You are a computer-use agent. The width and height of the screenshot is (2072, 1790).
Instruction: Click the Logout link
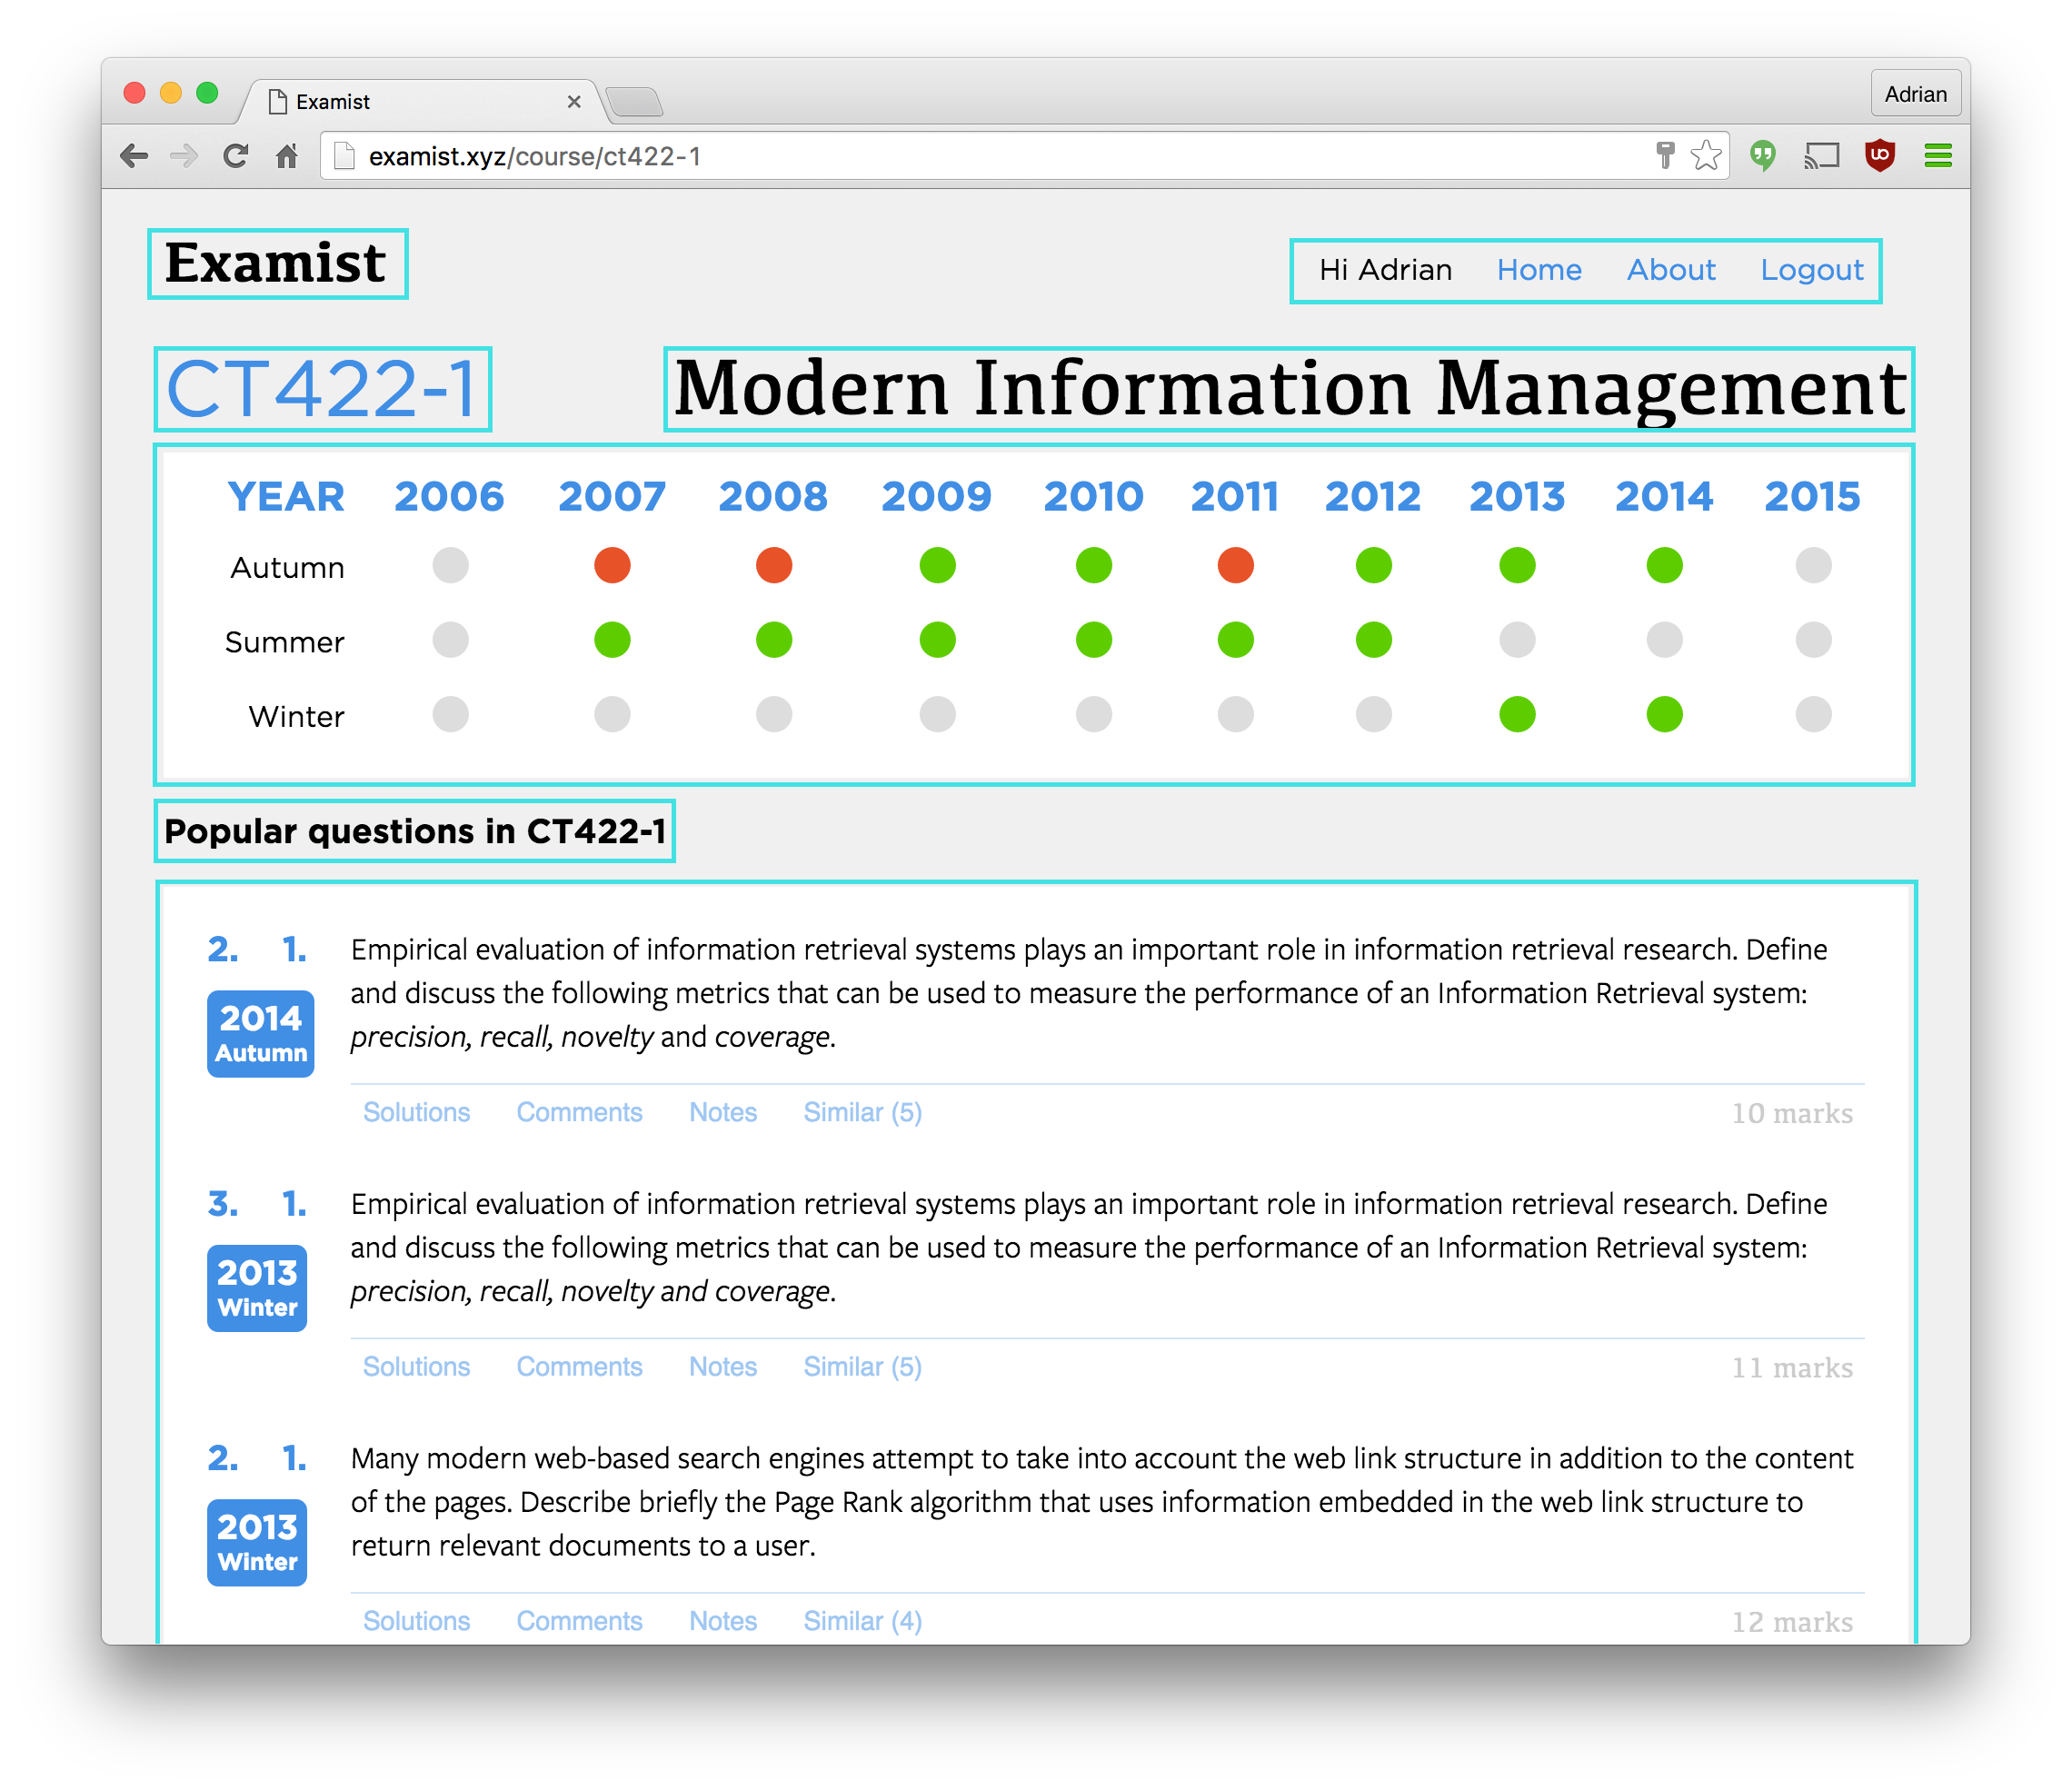(1811, 270)
